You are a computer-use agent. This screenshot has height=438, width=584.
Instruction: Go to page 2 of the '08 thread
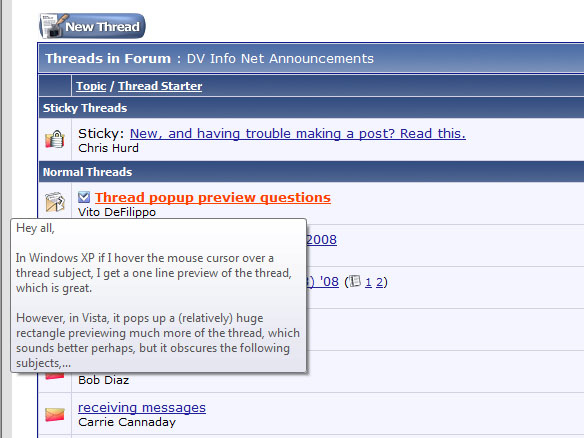[x=379, y=282]
